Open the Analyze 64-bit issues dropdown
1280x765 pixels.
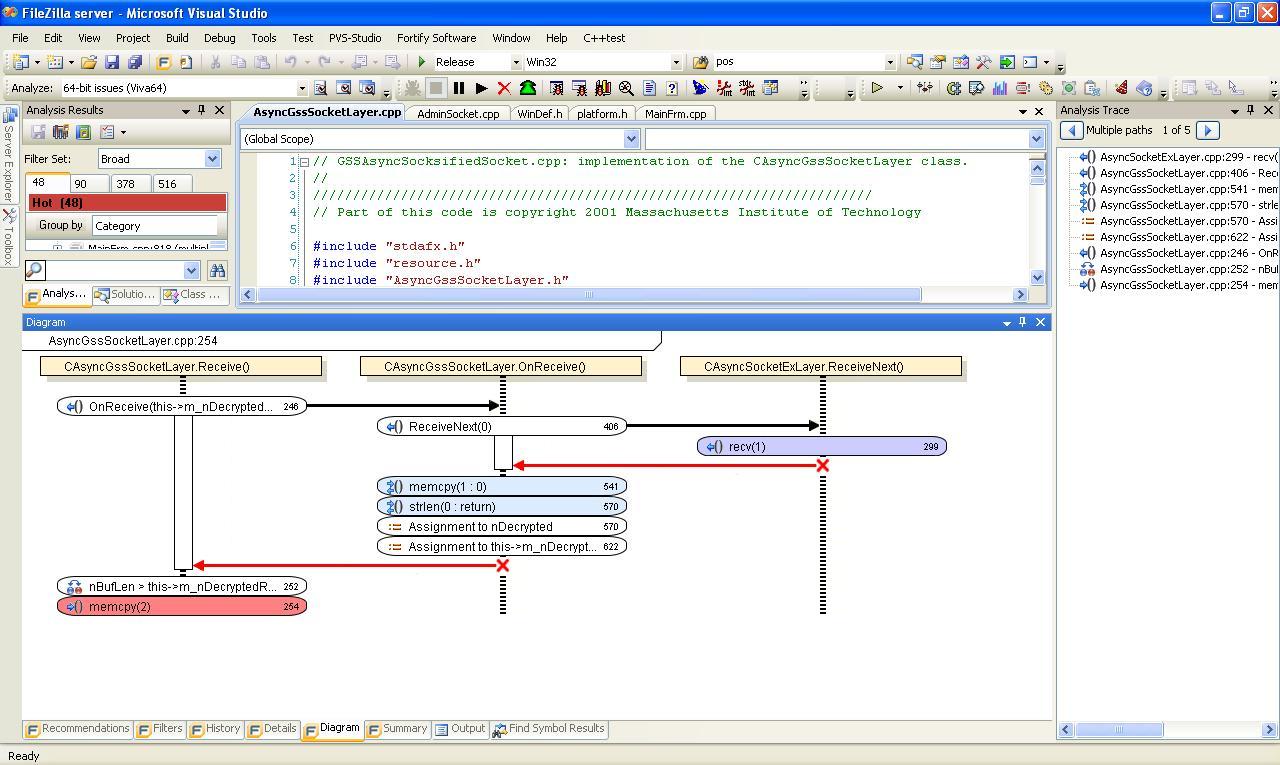point(302,88)
